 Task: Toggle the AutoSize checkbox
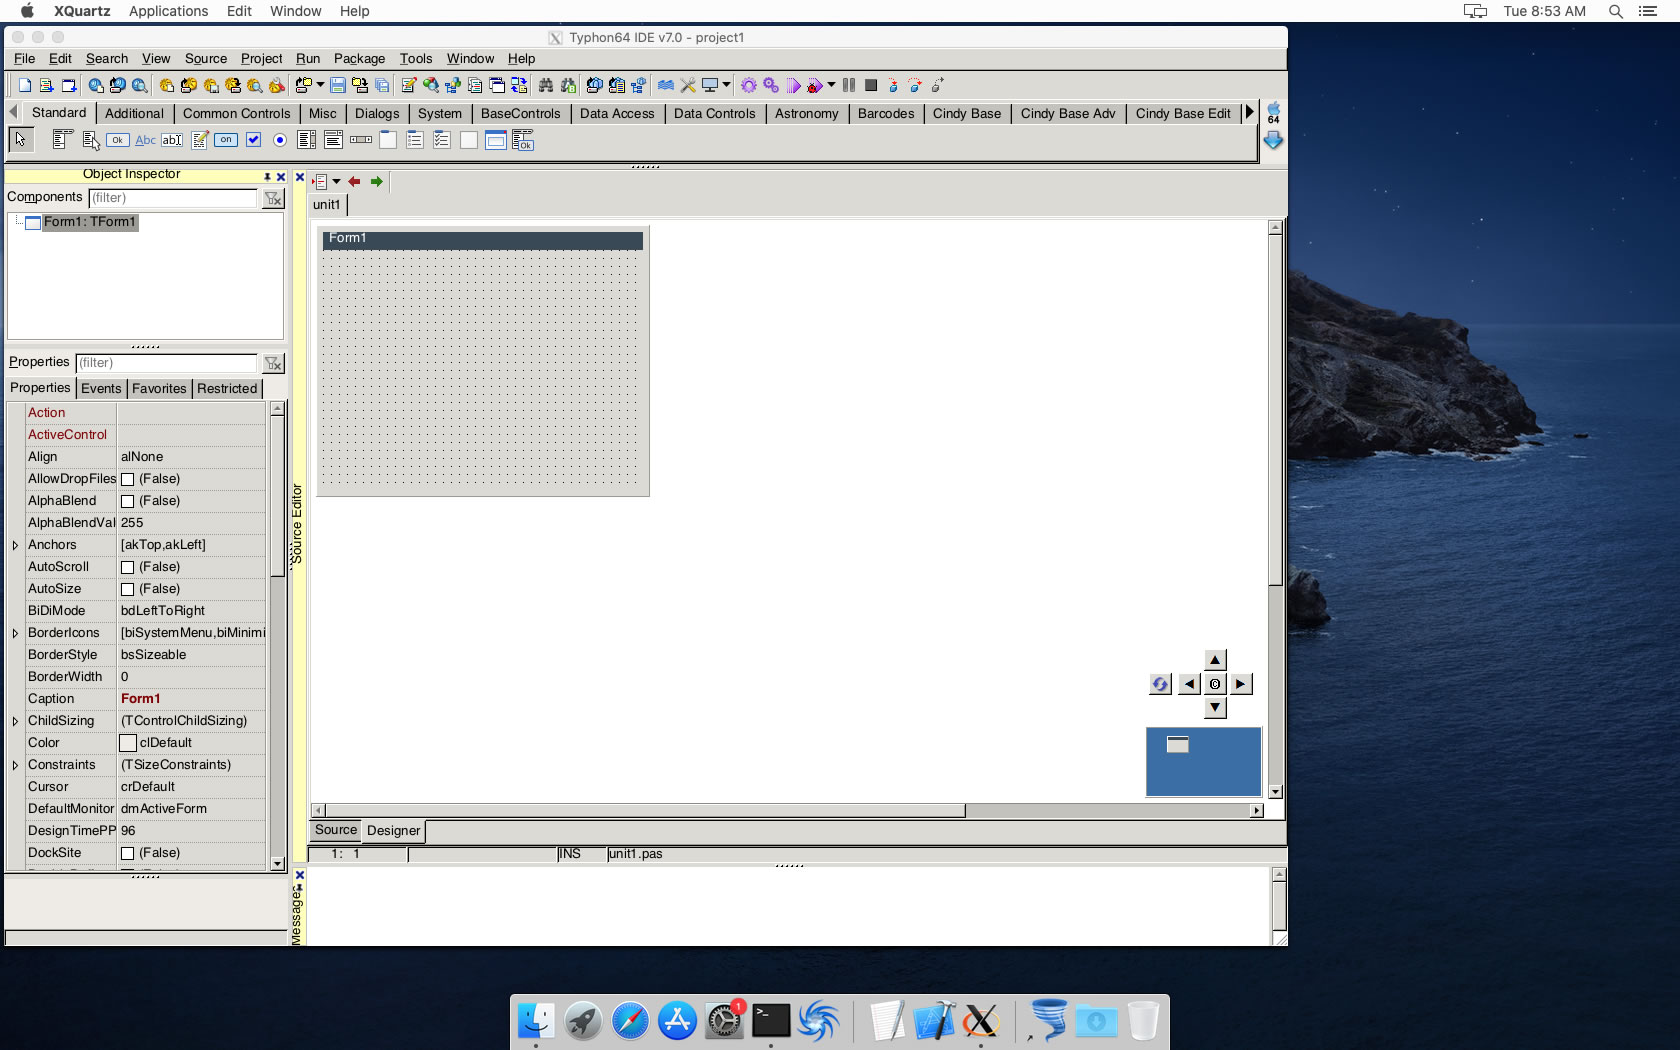click(127, 590)
